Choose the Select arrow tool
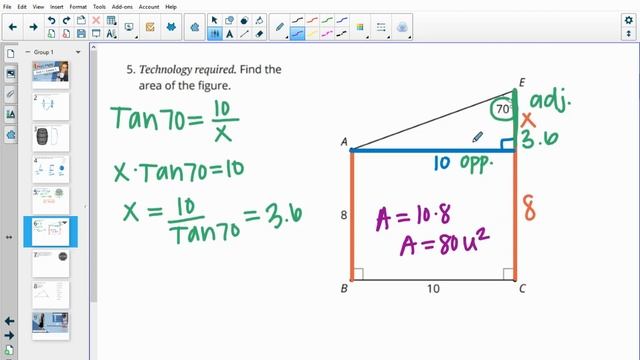Image resolution: width=640 pixels, height=360 pixels. [x=214, y=20]
